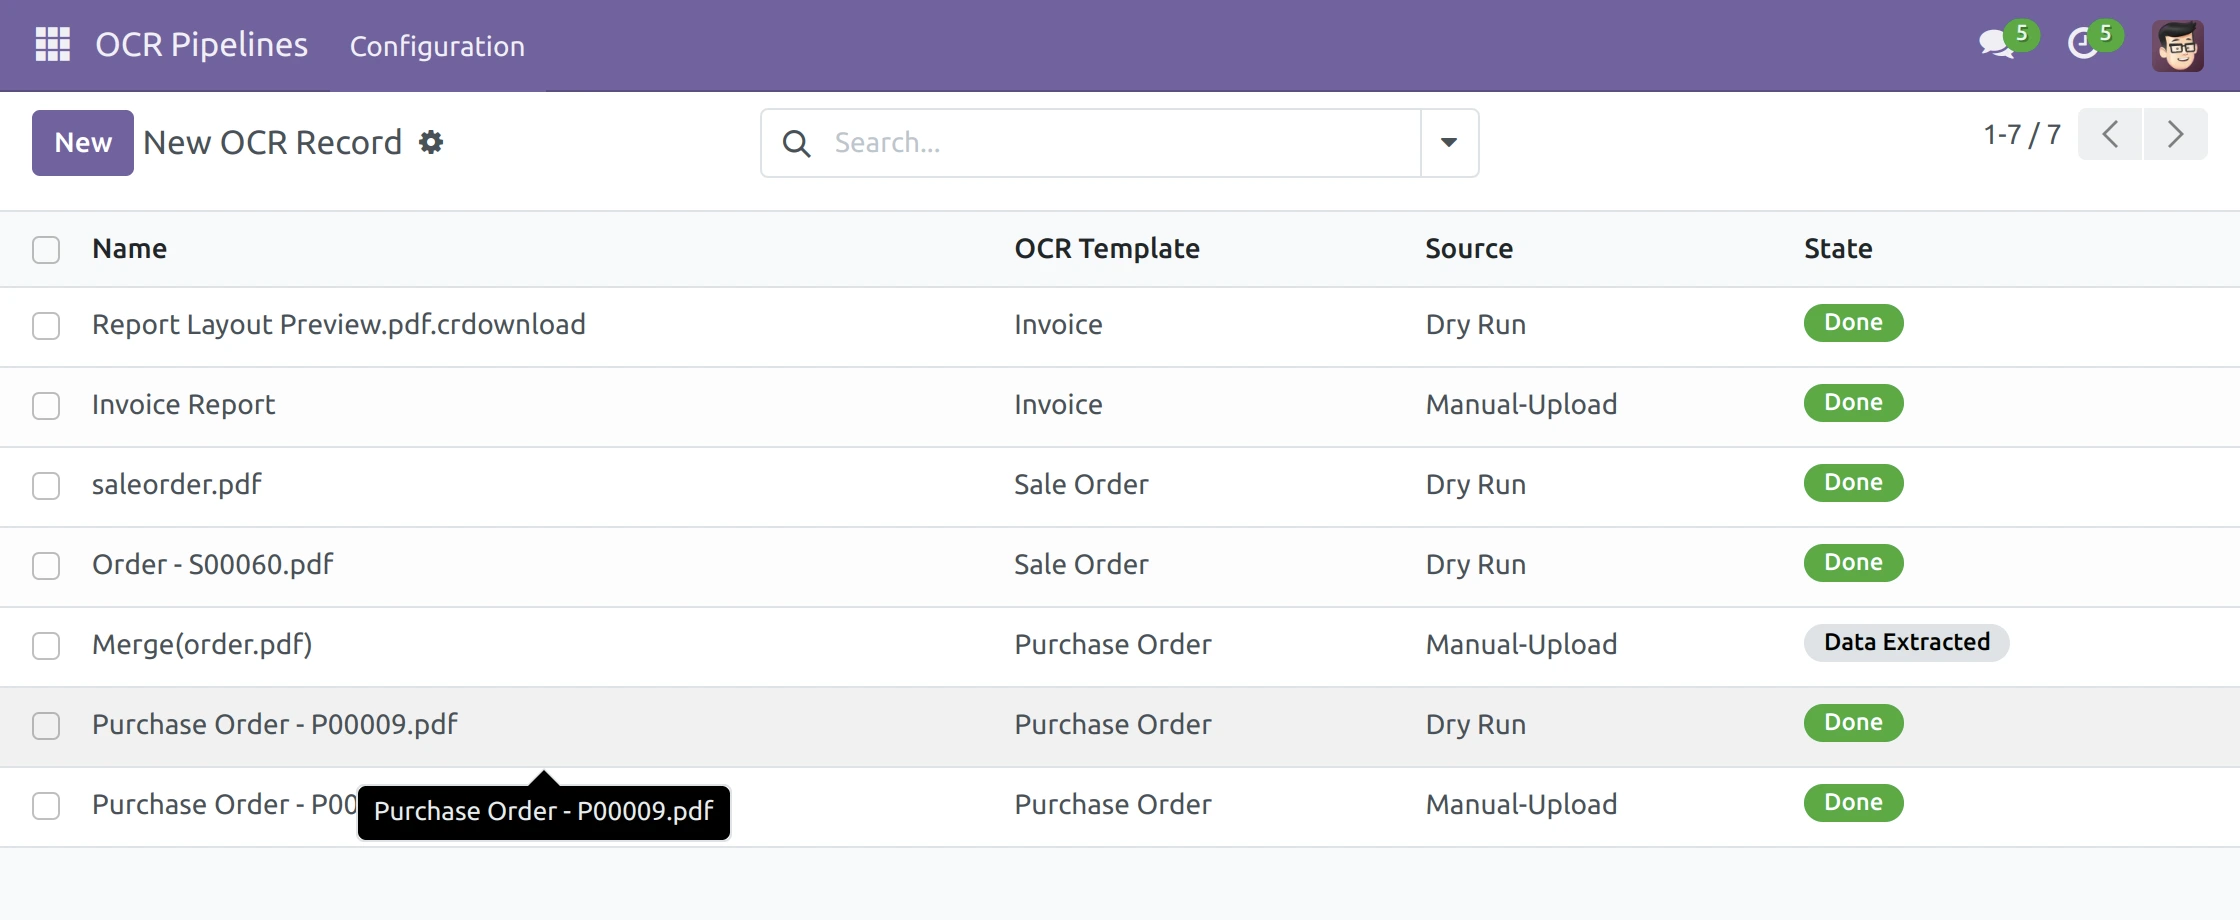The image size is (2240, 920).
Task: Select all records with header checkbox
Action: pyautogui.click(x=46, y=249)
